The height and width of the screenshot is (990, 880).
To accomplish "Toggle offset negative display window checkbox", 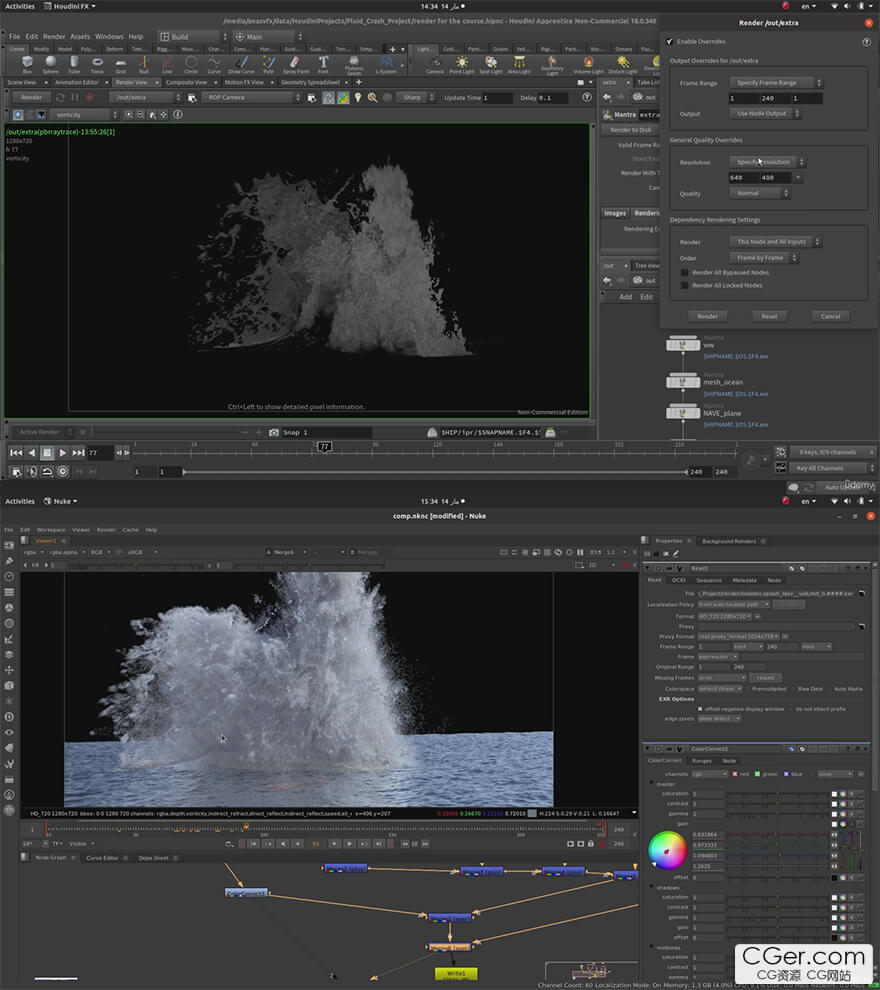I will tap(700, 709).
